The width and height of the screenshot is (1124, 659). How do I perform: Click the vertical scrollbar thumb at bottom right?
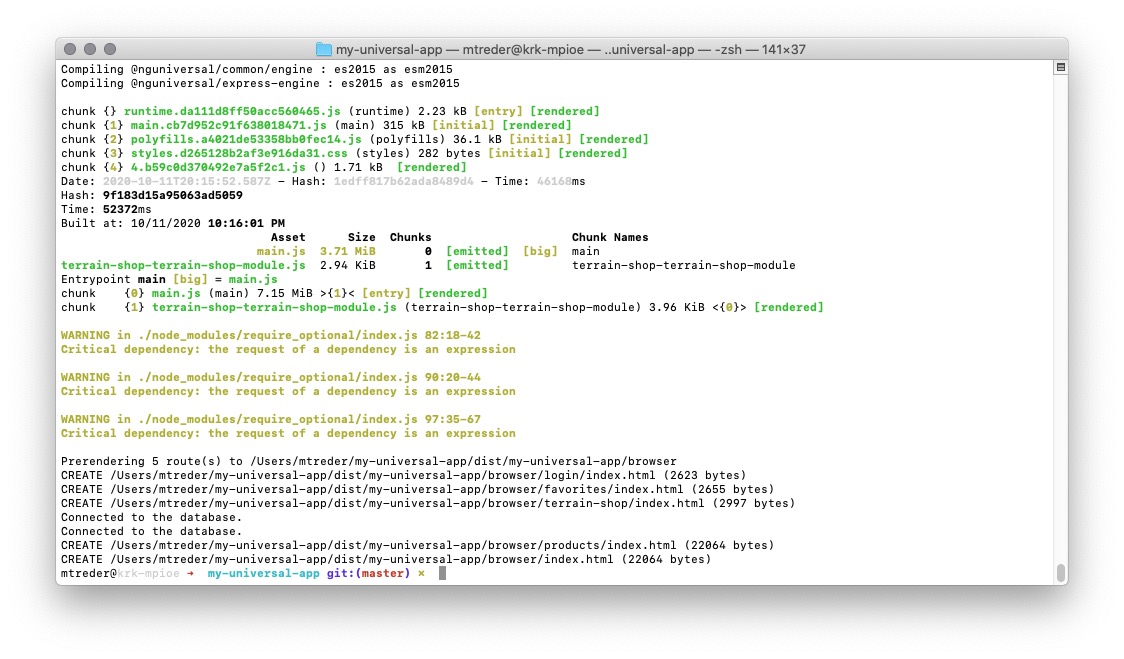(x=1060, y=573)
